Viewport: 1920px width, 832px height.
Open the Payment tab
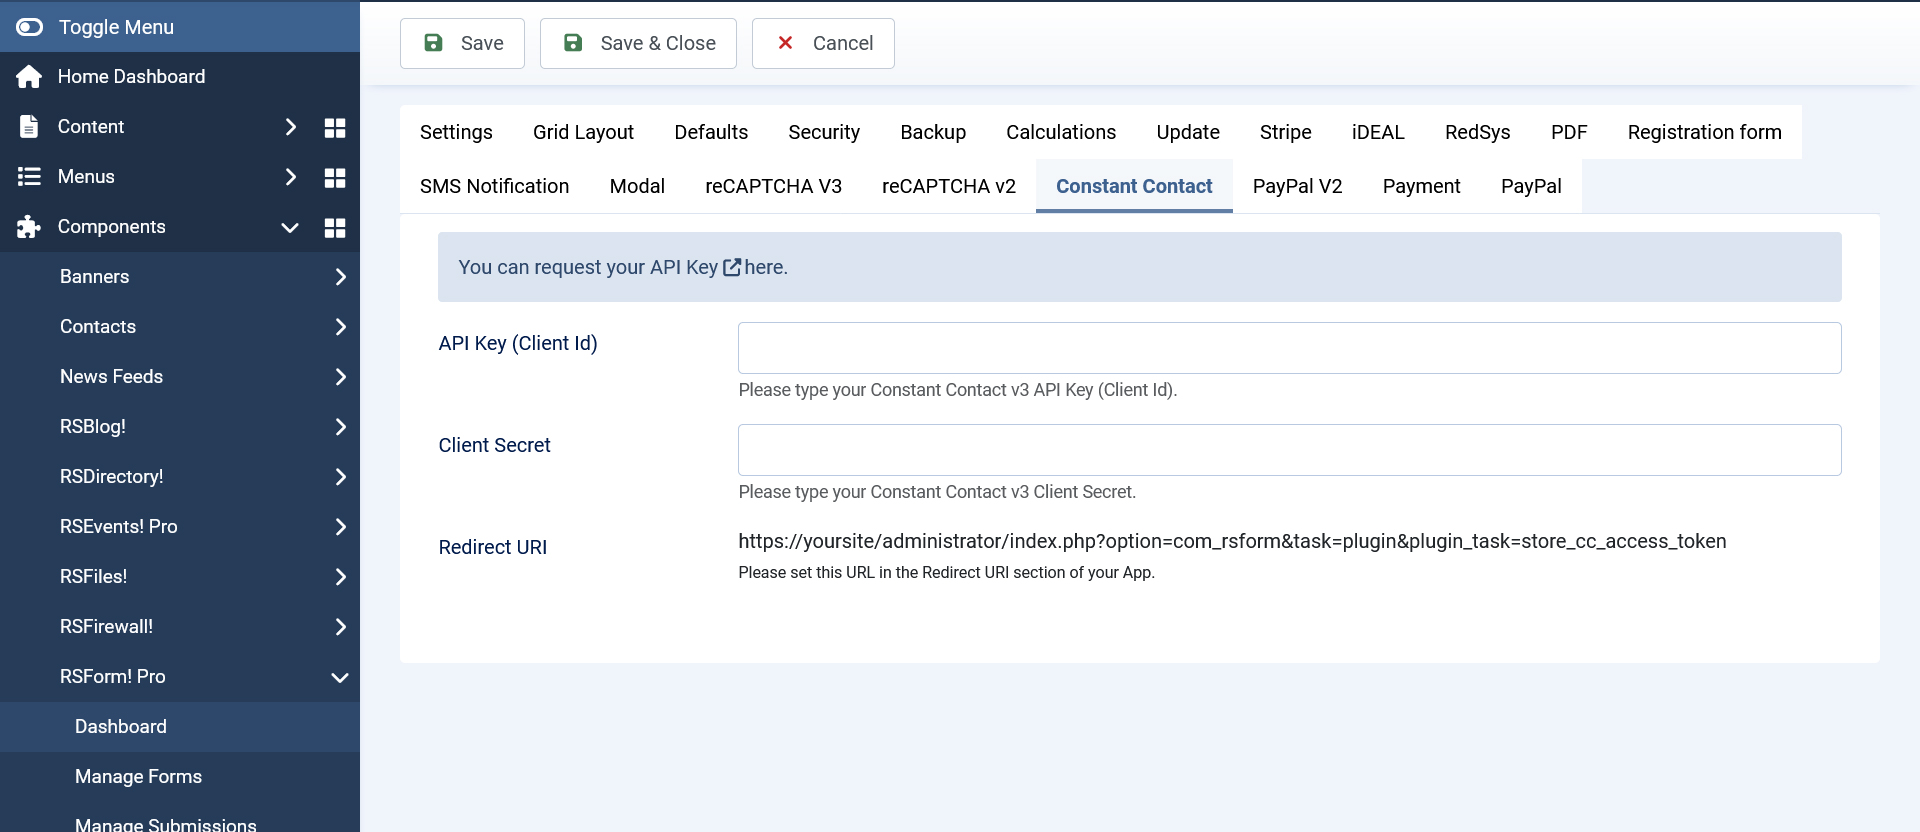[x=1422, y=186]
